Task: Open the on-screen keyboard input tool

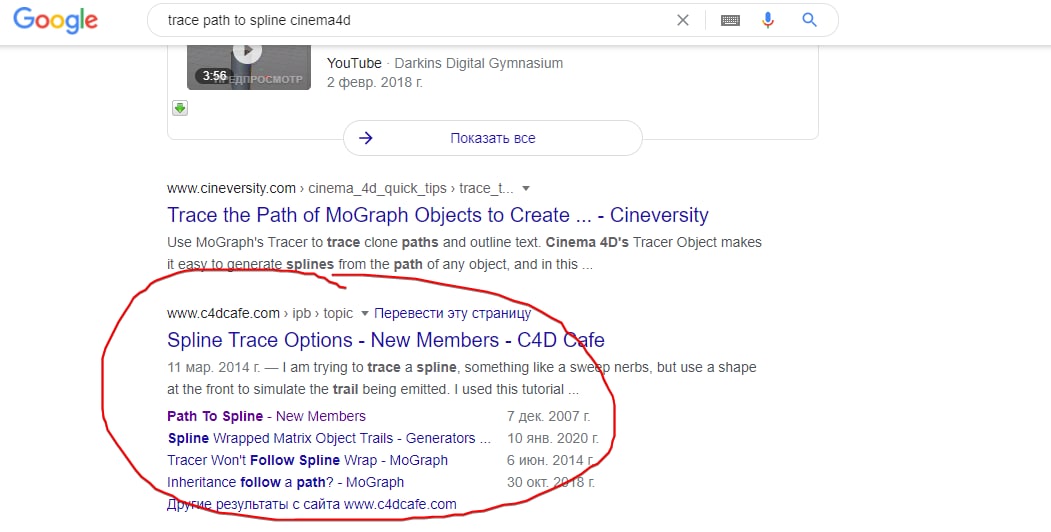Action: [x=730, y=20]
